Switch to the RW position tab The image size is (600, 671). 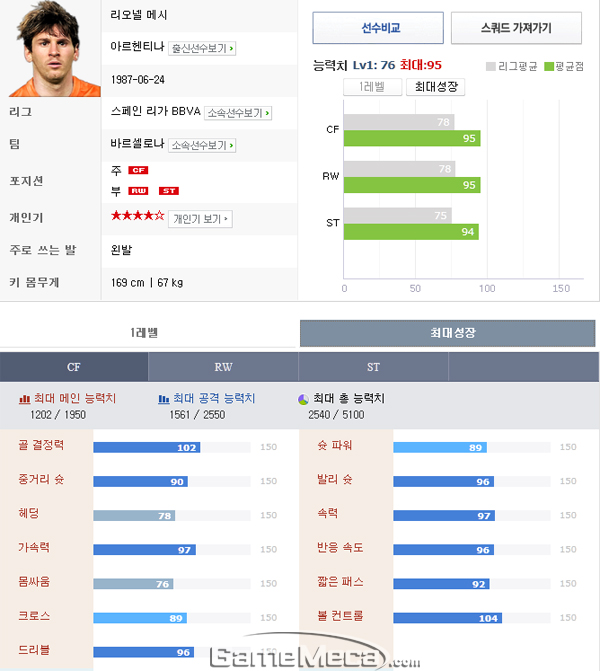coord(223,367)
